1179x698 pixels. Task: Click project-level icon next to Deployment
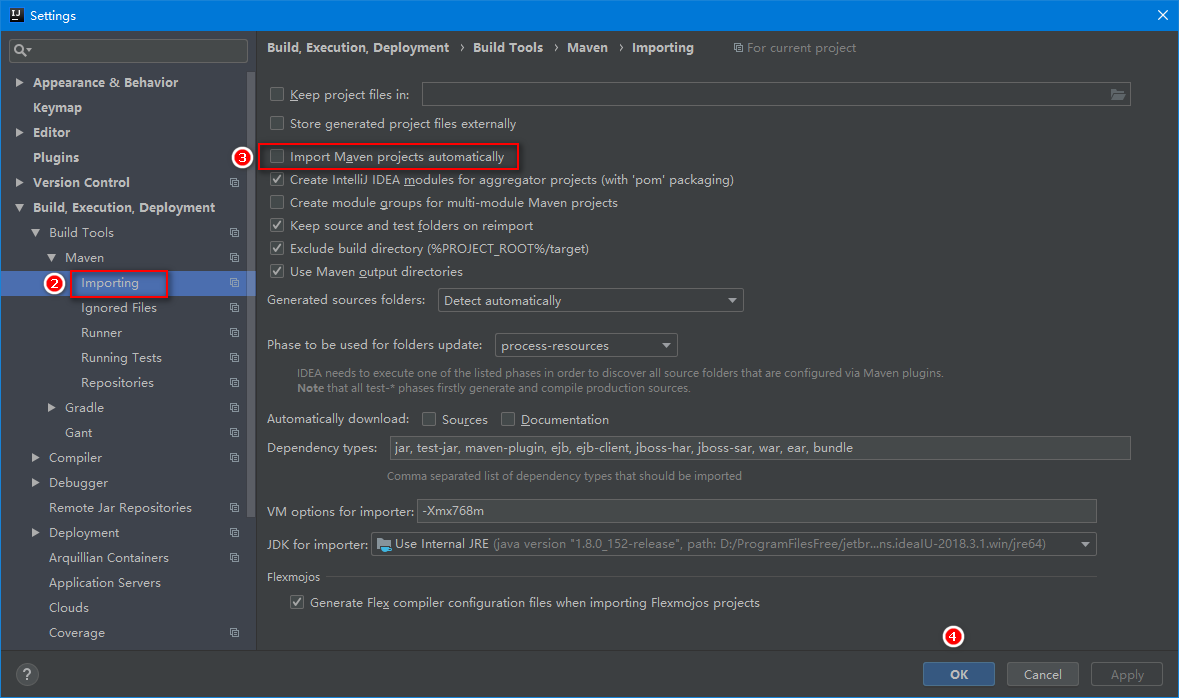[235, 533]
